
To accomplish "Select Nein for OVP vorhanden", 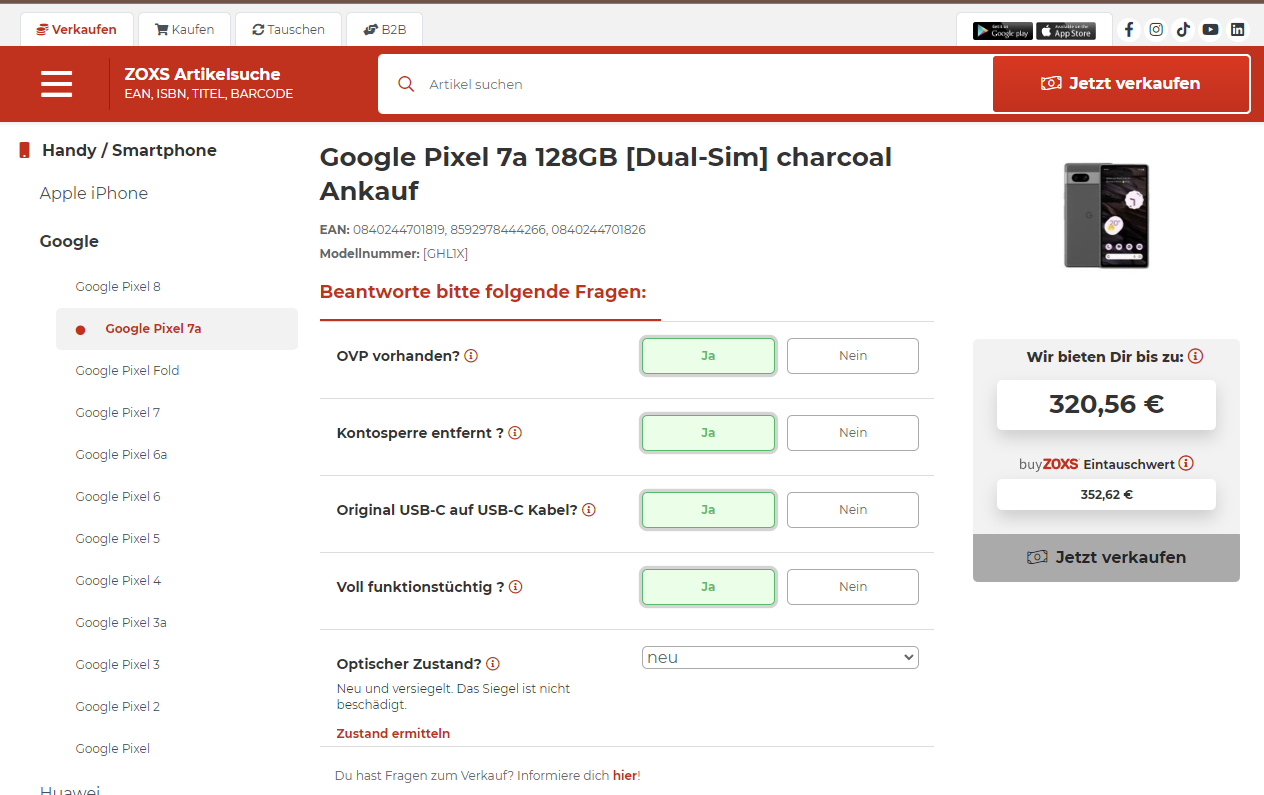I will coord(853,356).
